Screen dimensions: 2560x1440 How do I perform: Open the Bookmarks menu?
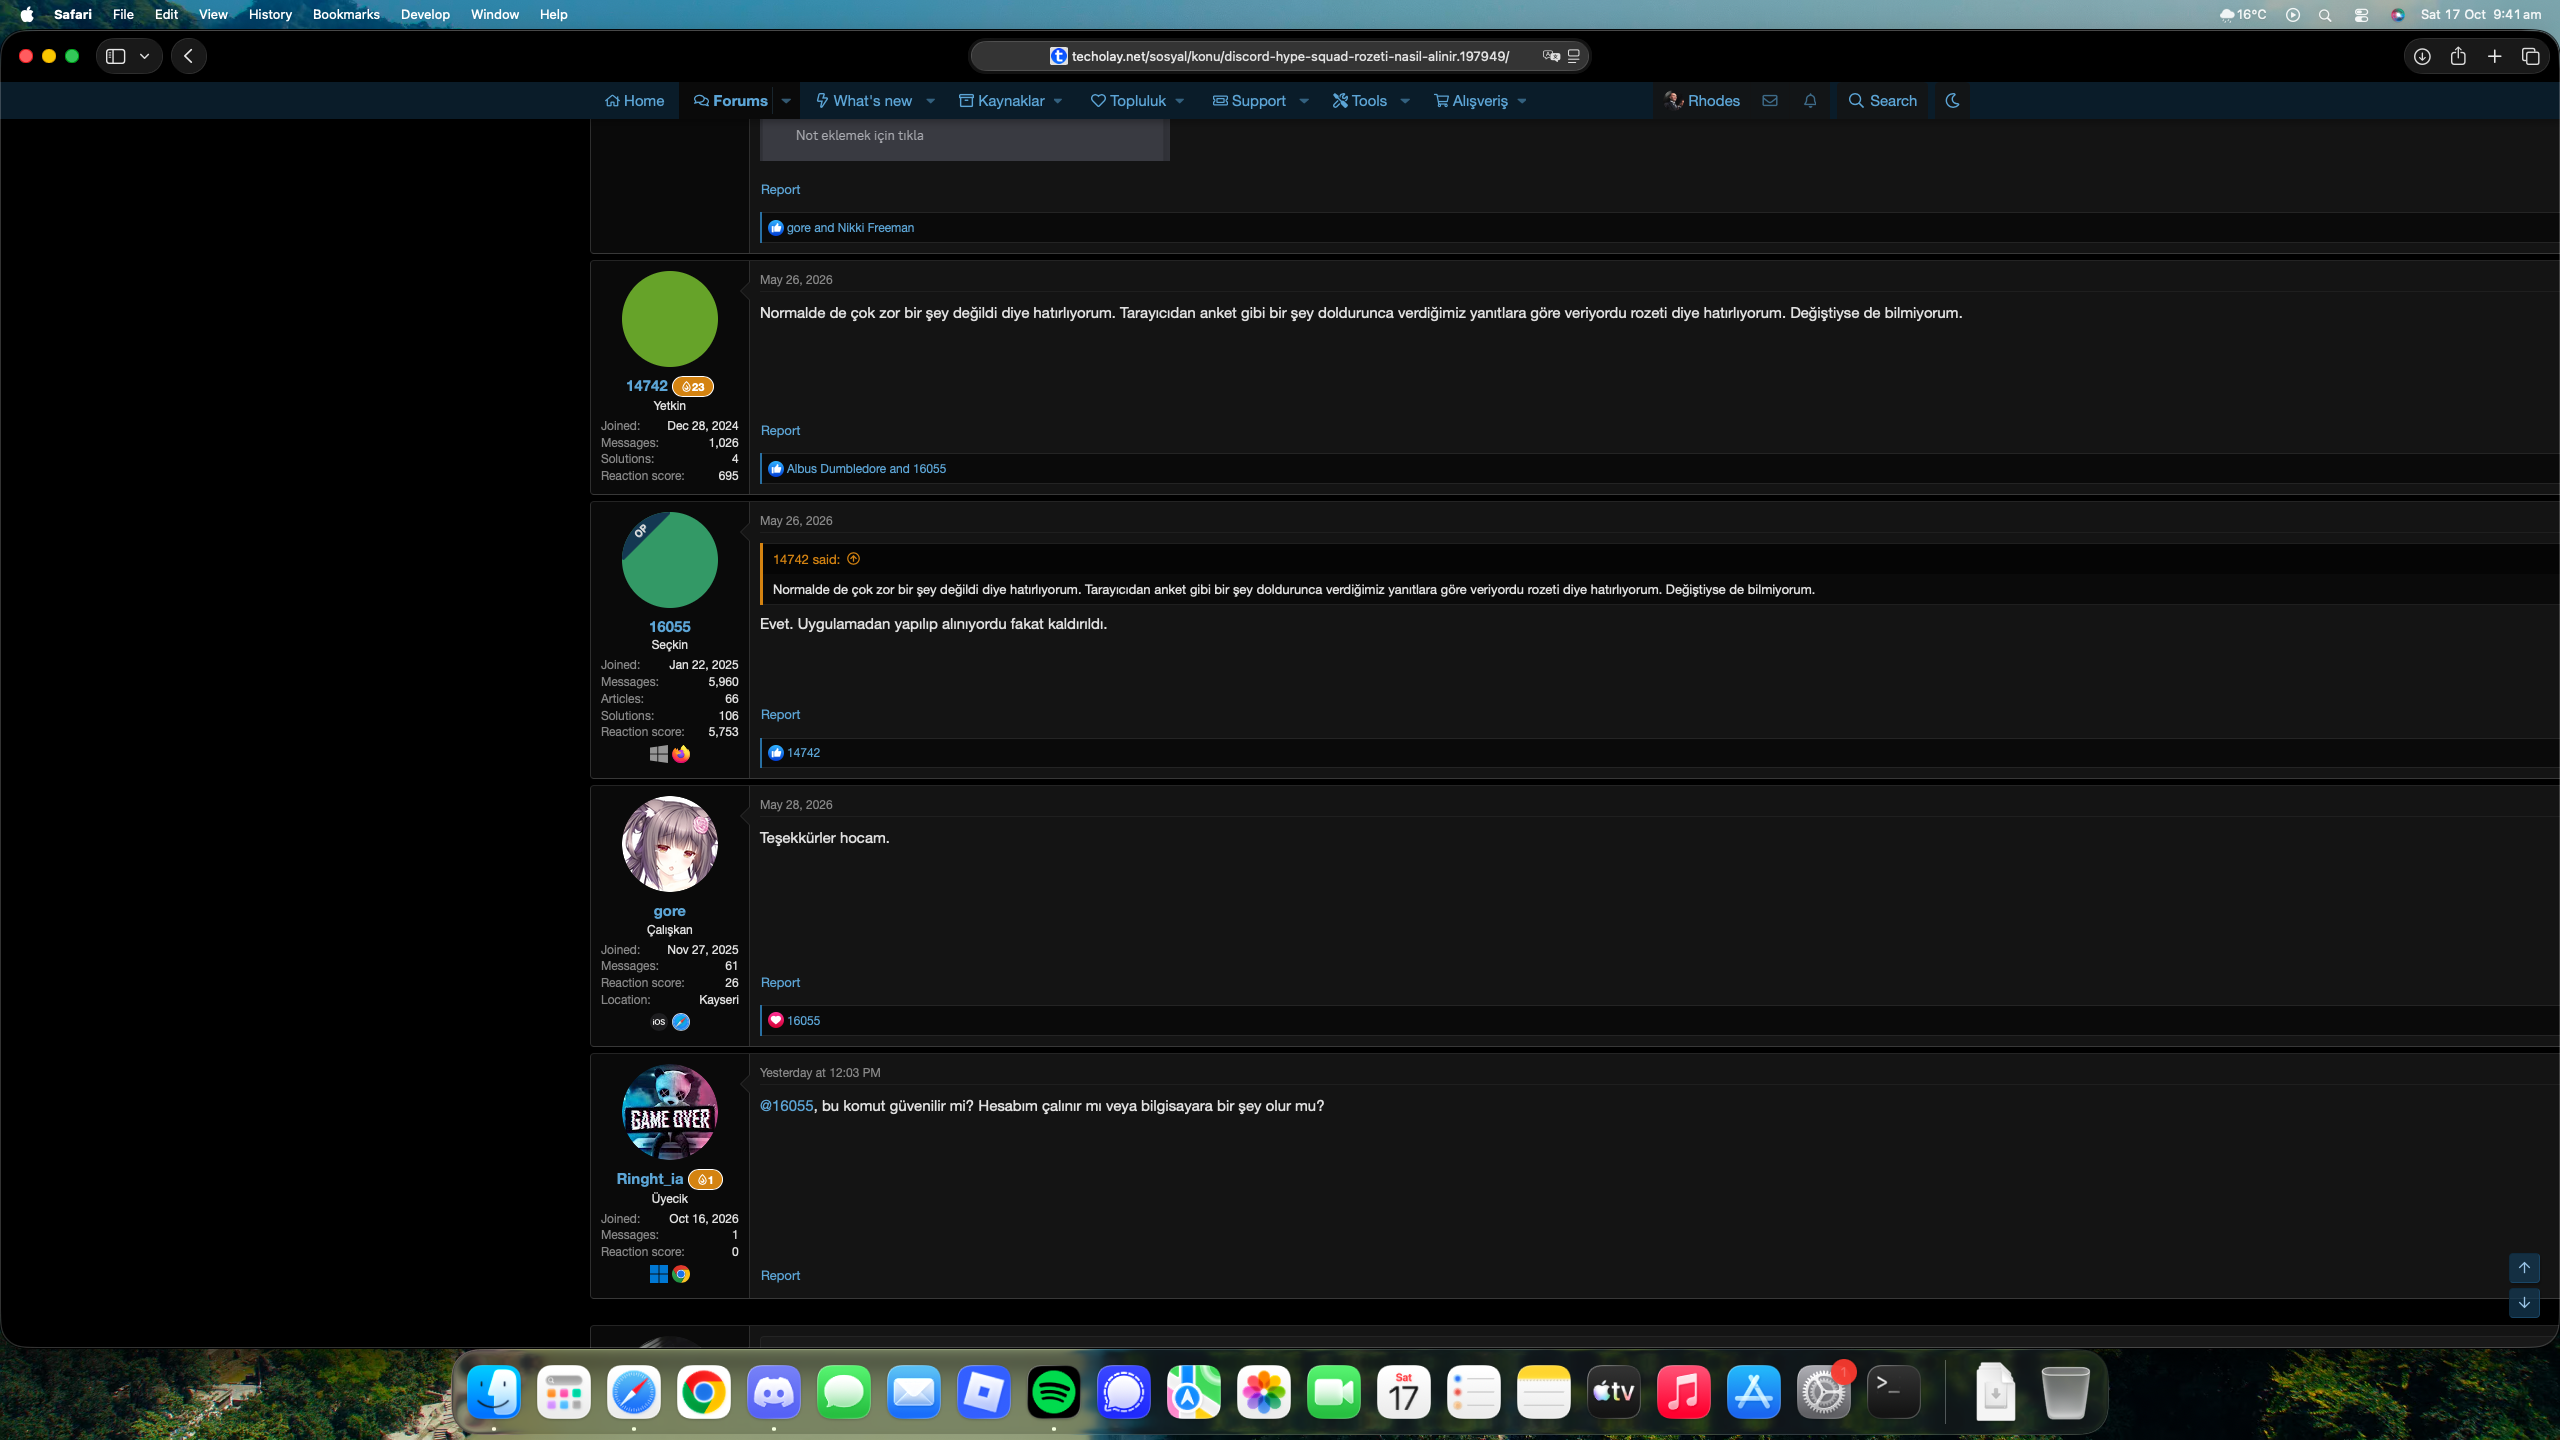[346, 14]
